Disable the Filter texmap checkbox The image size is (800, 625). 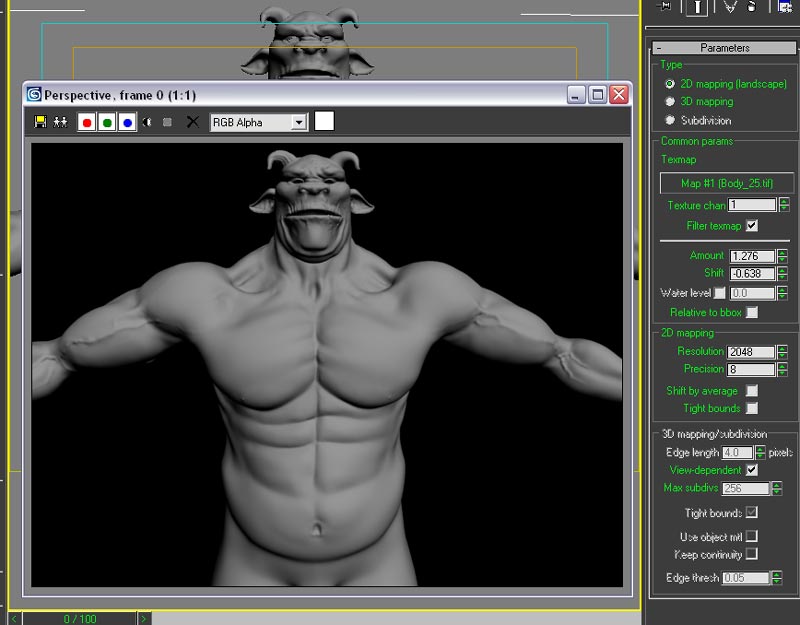[x=752, y=226]
